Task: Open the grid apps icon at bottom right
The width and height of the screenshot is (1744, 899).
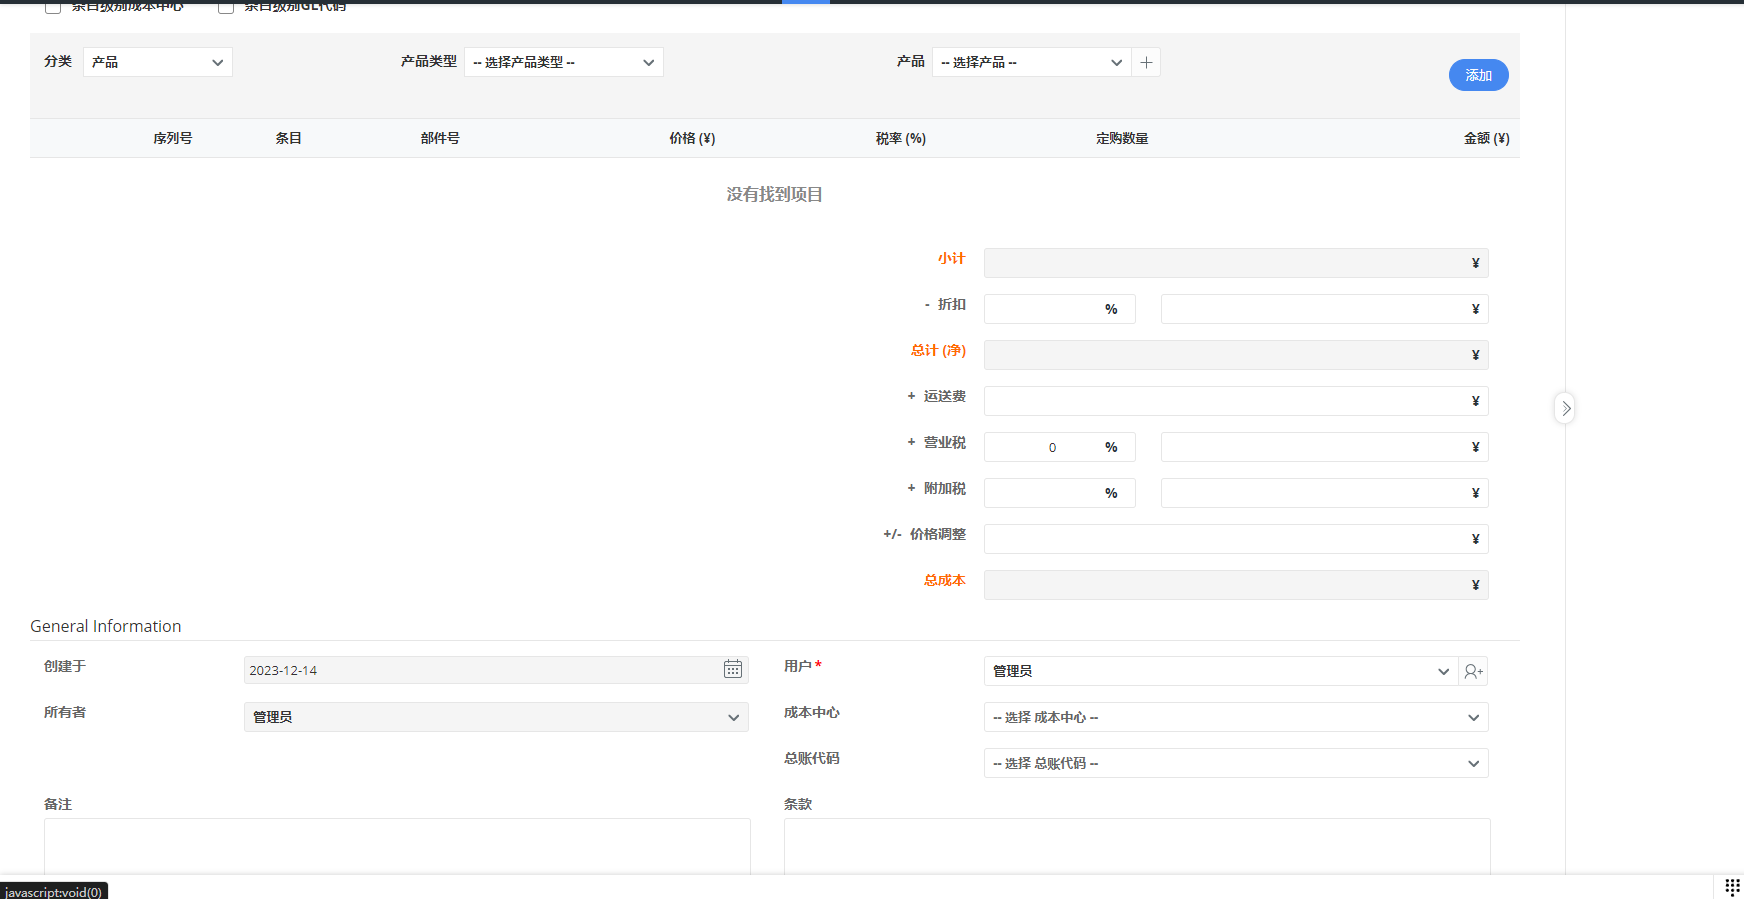Action: pyautogui.click(x=1732, y=887)
